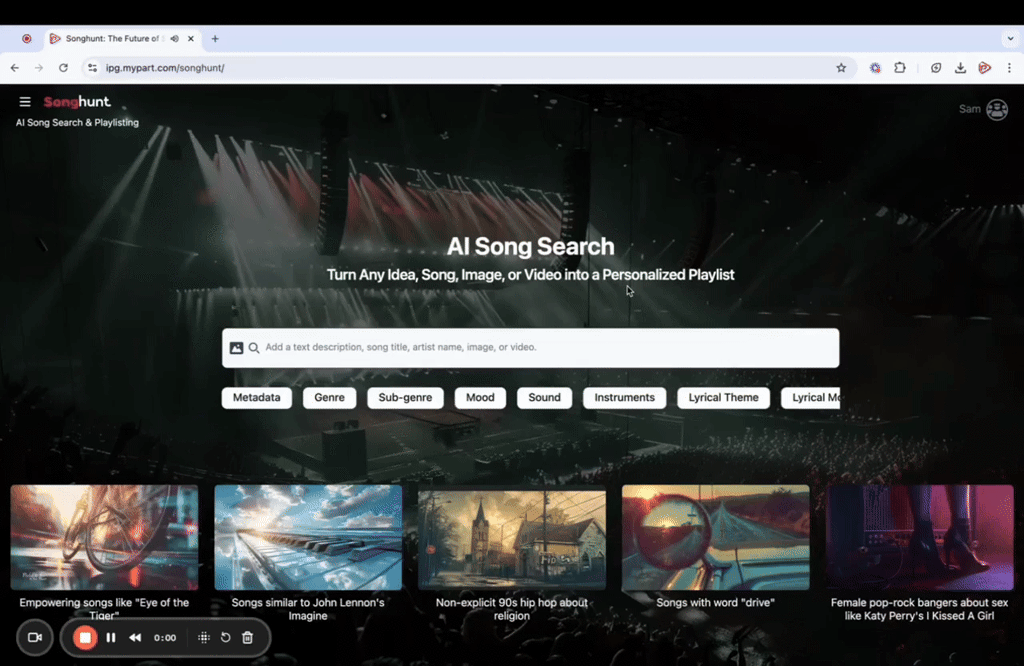Pause the recording with the pause icon
The width and height of the screenshot is (1024, 666).
pos(111,637)
